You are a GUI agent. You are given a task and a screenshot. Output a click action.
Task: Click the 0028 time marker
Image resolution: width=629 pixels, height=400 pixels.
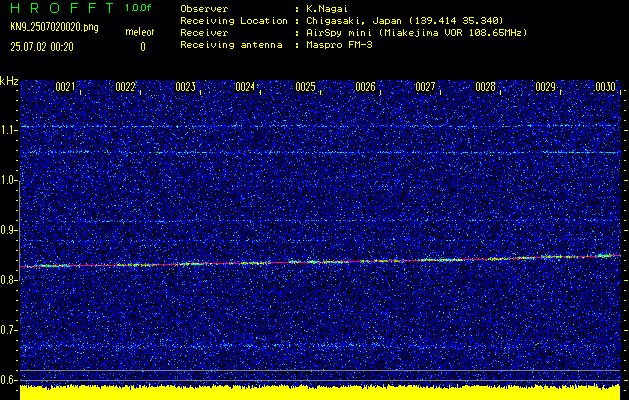(x=485, y=87)
